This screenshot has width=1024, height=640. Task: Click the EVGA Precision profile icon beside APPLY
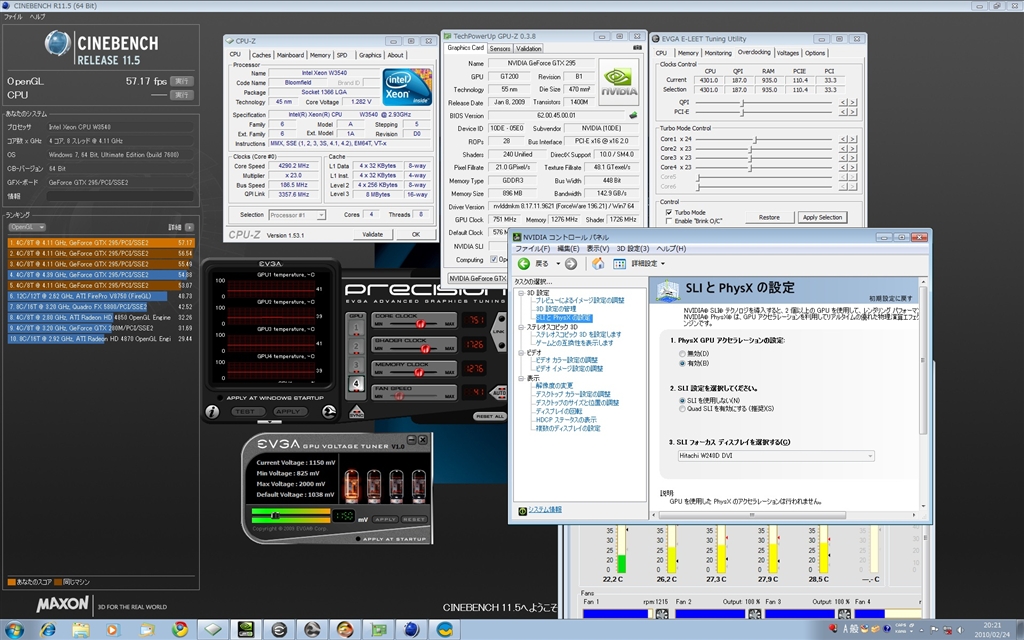[329, 411]
